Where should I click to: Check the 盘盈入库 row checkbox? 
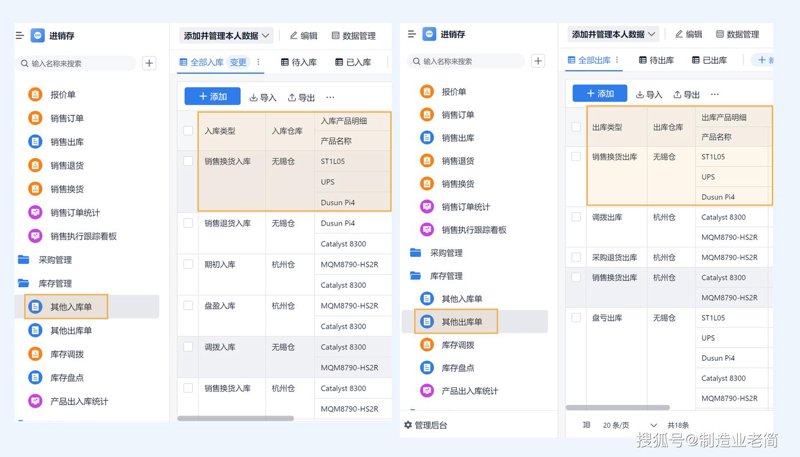[188, 306]
